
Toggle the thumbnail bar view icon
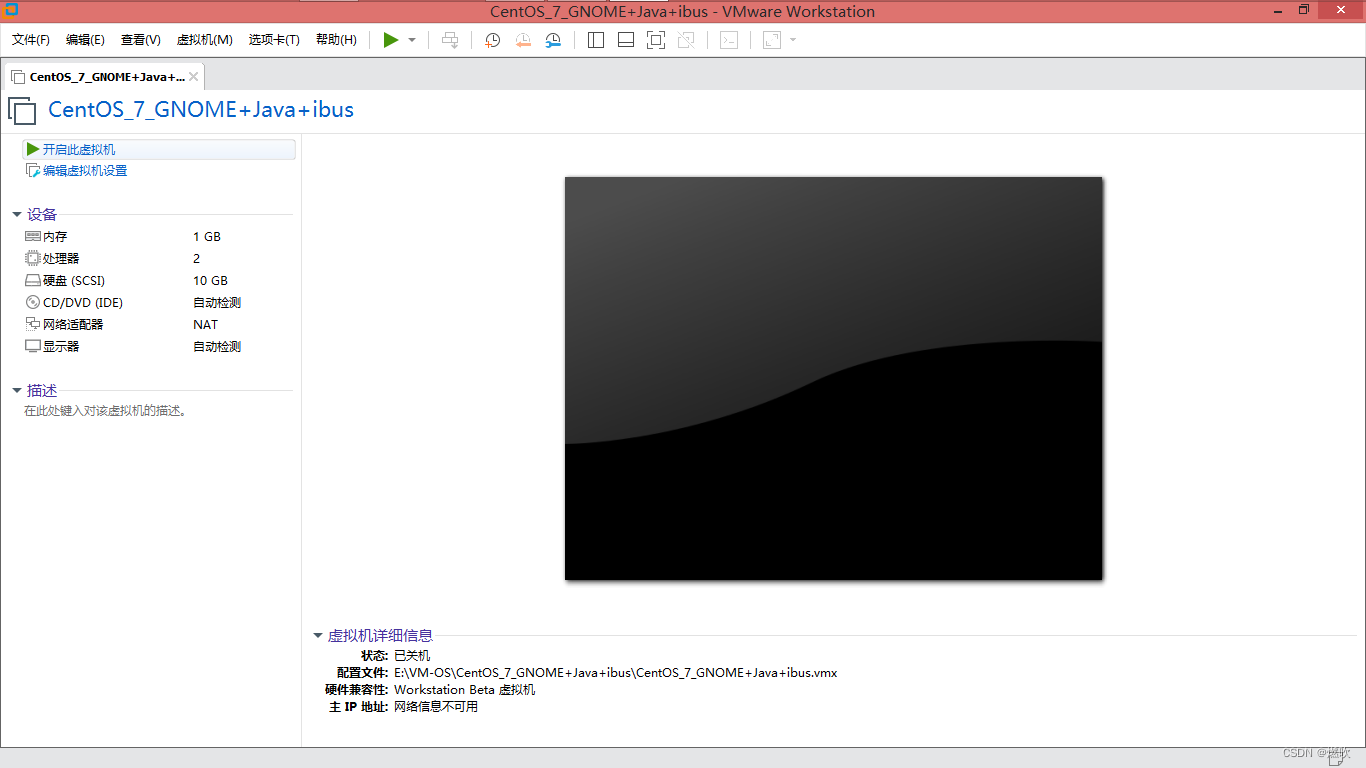(626, 40)
